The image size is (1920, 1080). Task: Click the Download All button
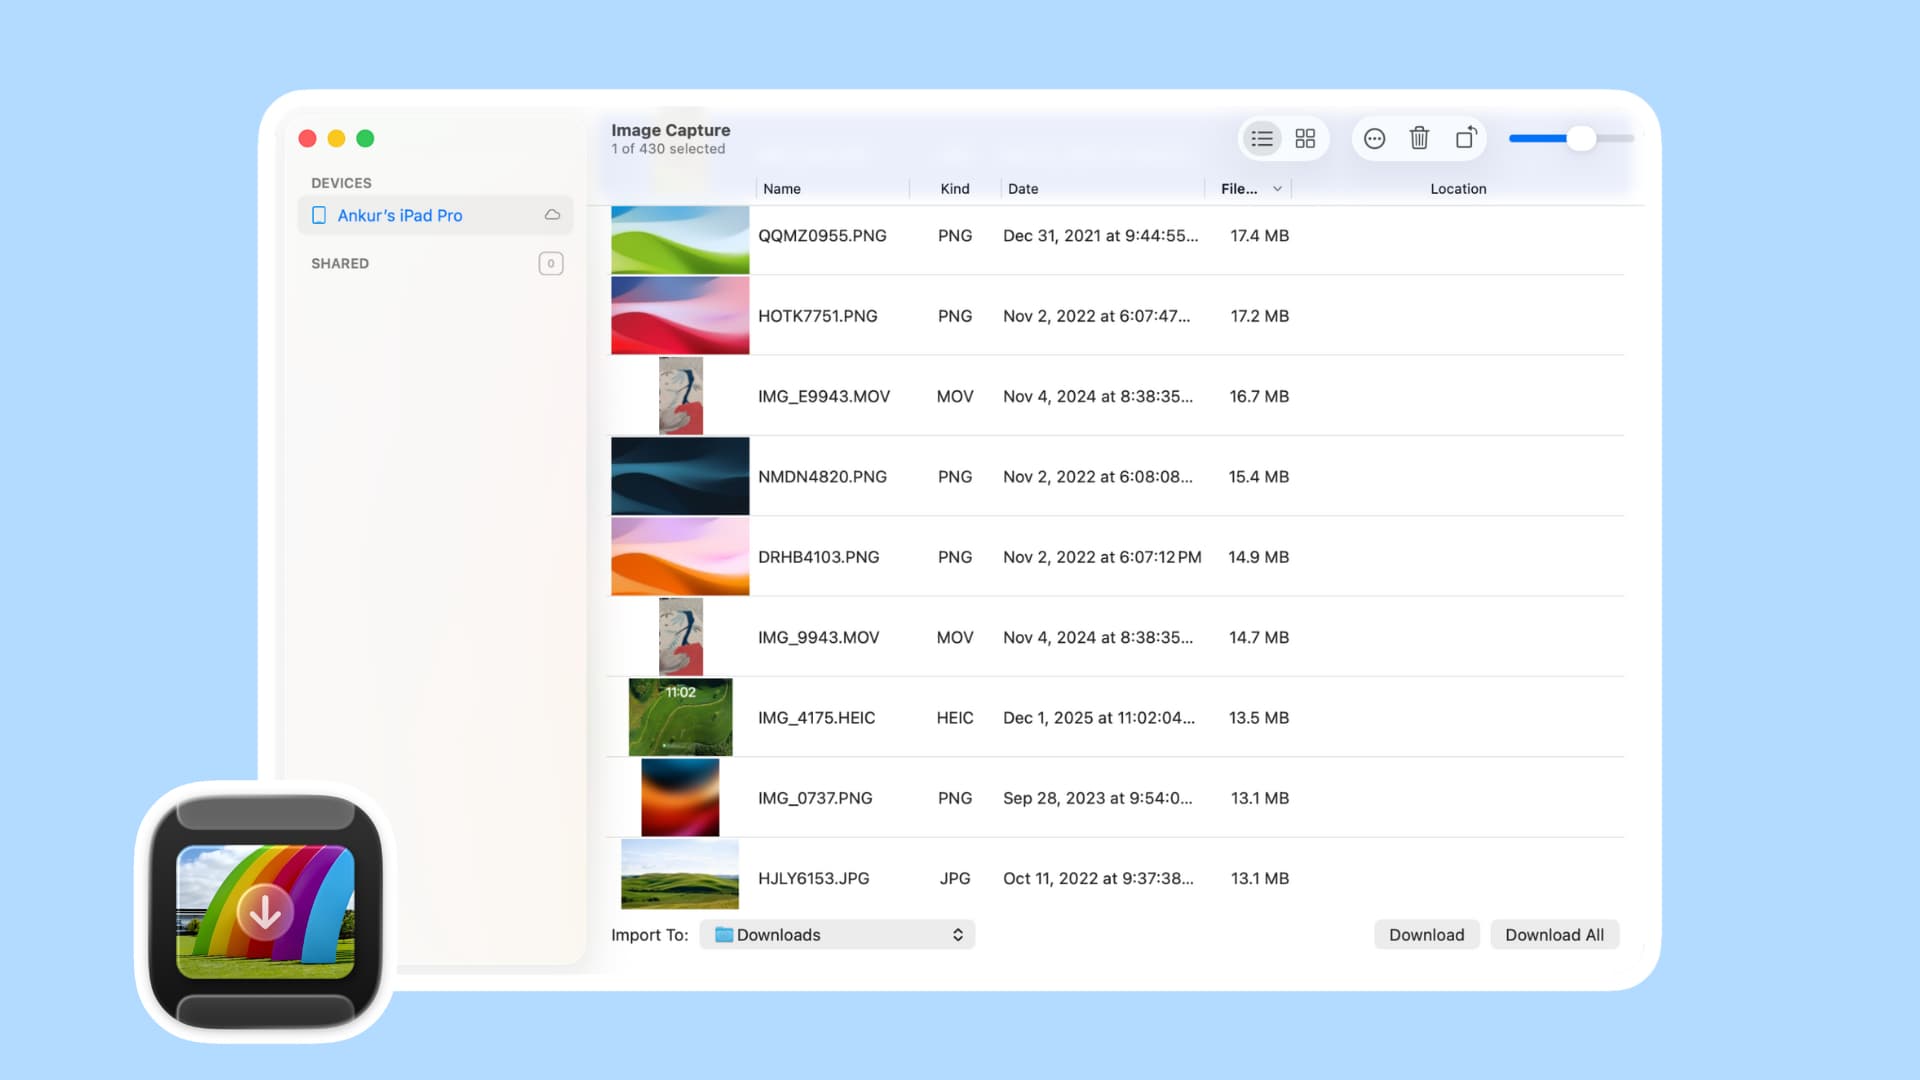click(1554, 935)
